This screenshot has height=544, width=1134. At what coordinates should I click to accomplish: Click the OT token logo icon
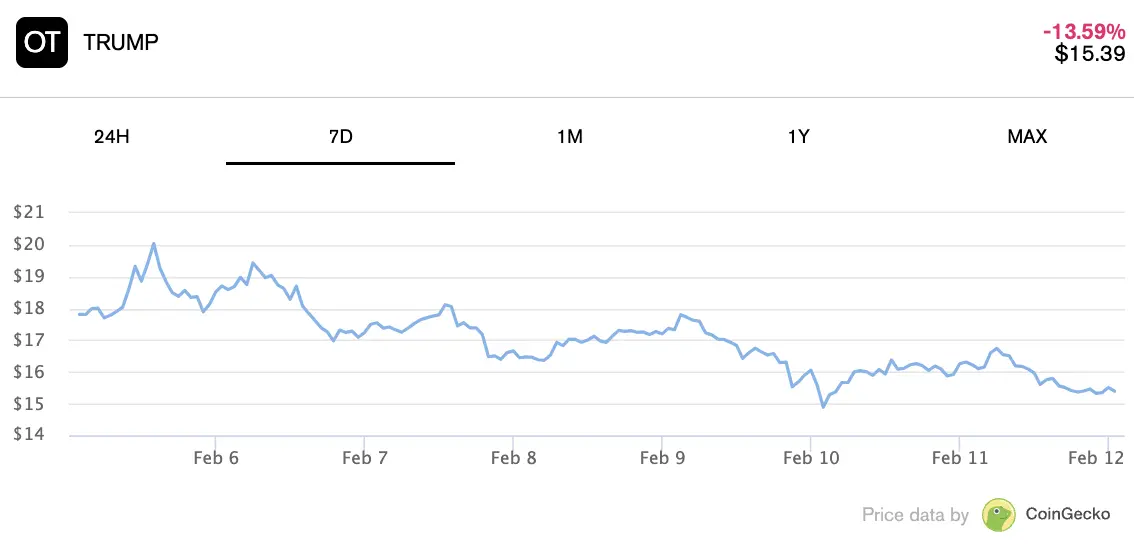tap(42, 43)
